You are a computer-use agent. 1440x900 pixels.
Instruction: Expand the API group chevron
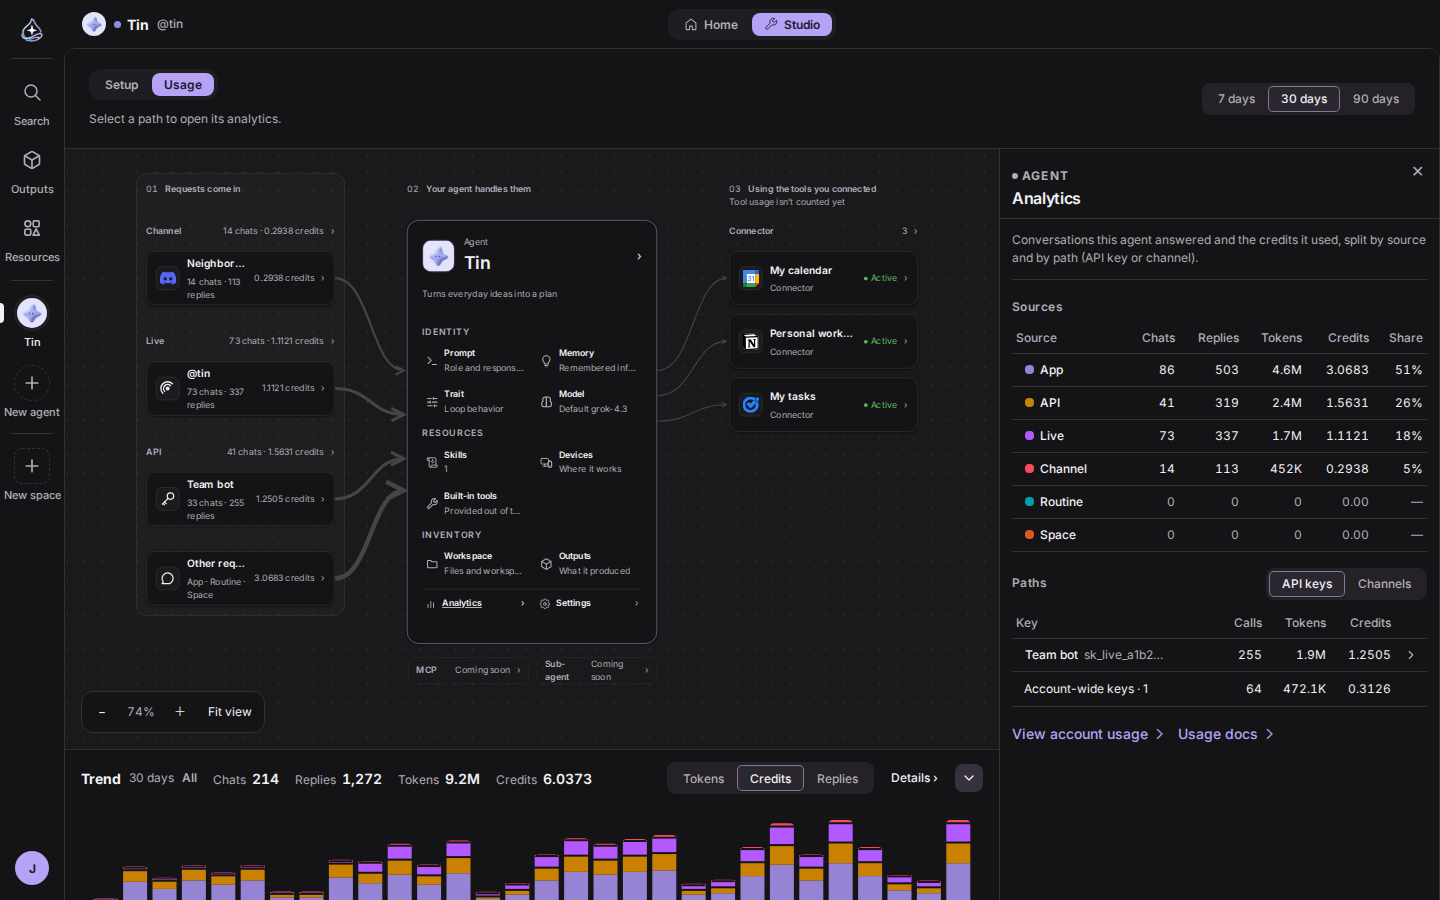[333, 452]
